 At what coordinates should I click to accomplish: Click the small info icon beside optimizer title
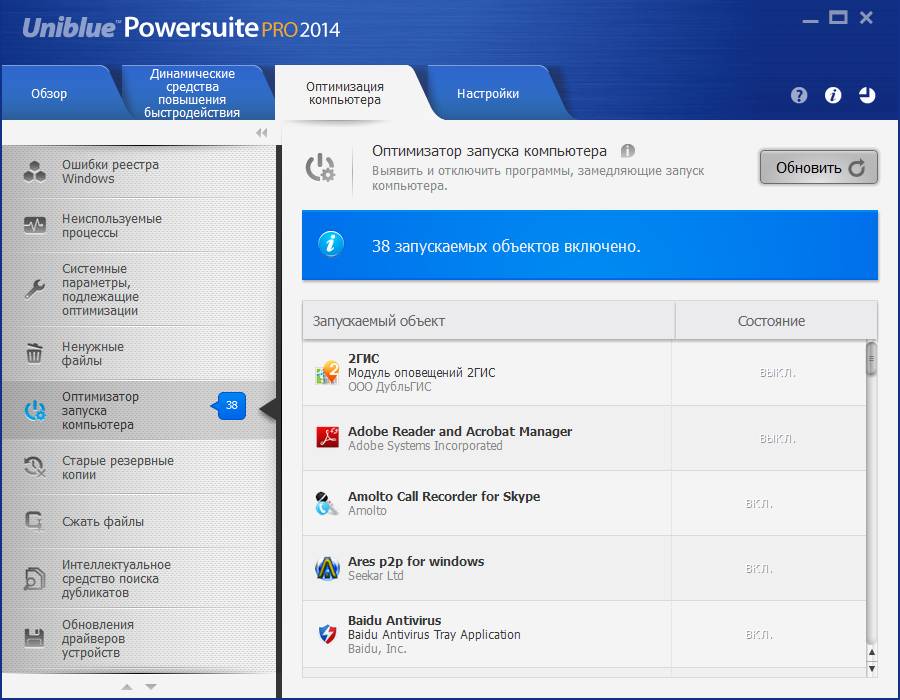pos(628,151)
